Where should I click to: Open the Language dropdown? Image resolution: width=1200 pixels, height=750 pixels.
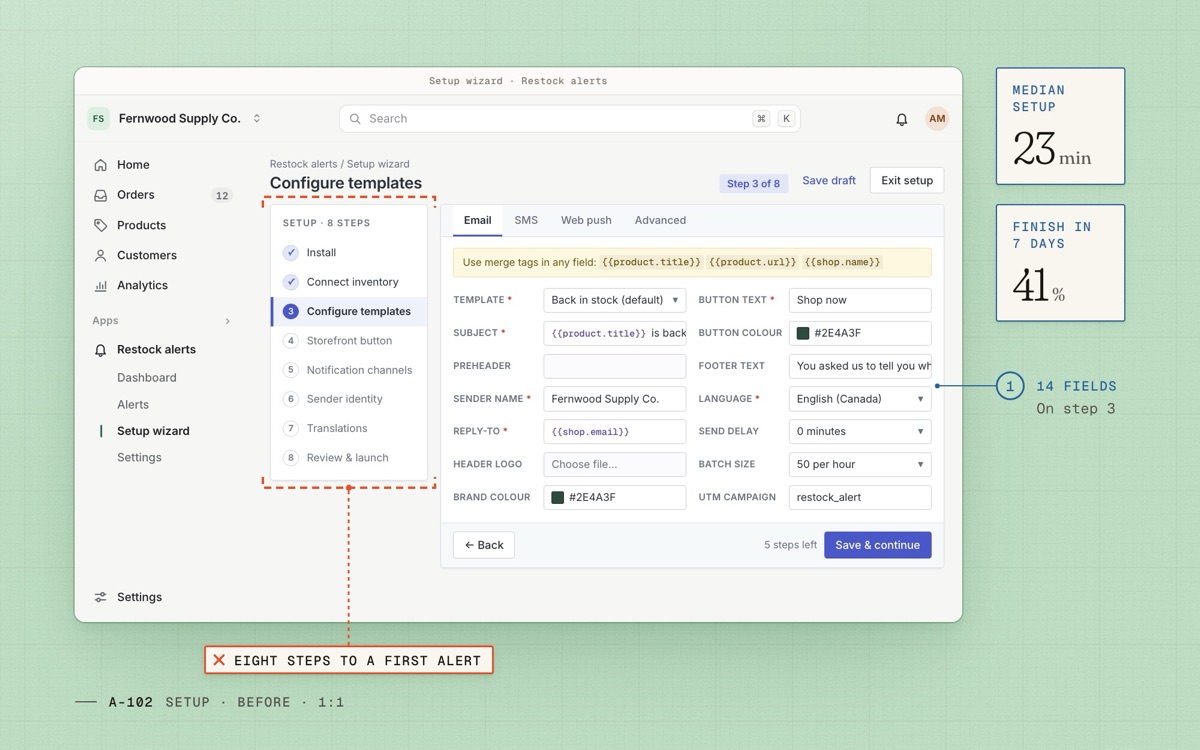860,399
